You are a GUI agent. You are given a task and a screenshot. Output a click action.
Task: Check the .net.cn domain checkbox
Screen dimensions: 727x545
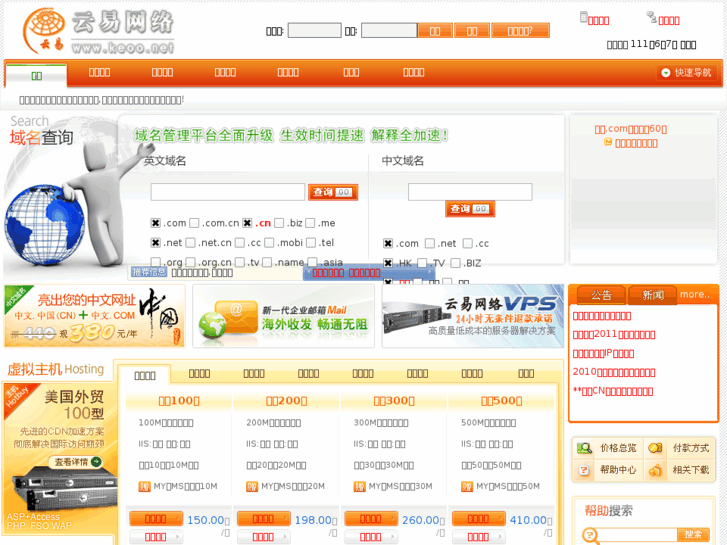coord(191,243)
